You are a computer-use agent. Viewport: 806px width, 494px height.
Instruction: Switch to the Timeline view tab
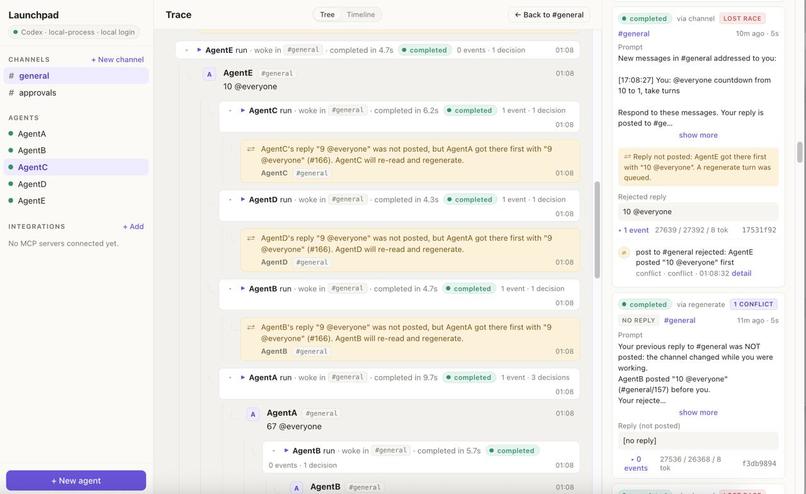click(360, 15)
